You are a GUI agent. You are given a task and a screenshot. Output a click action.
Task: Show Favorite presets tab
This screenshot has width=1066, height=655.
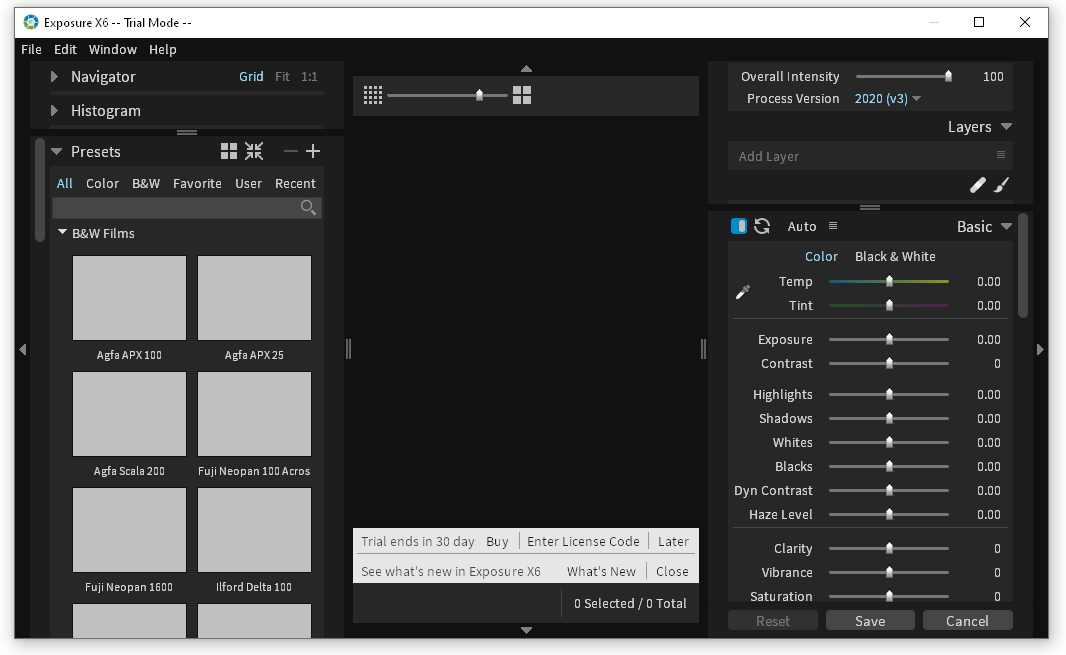(197, 184)
